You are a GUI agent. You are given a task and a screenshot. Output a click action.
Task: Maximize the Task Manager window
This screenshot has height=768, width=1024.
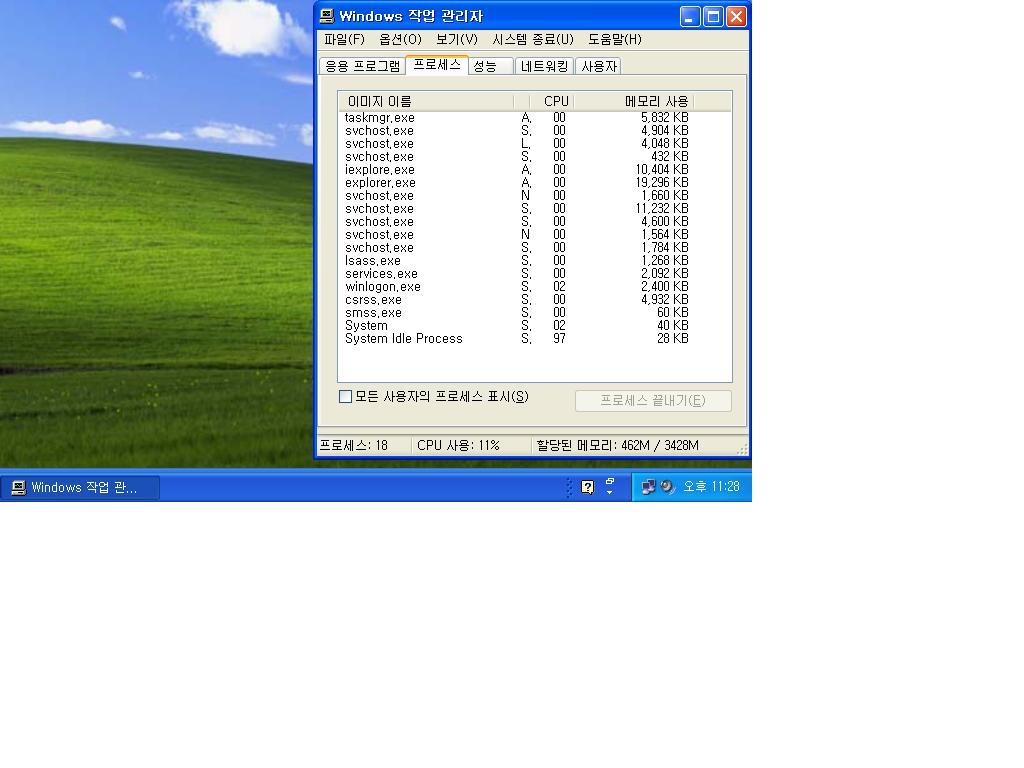click(713, 16)
